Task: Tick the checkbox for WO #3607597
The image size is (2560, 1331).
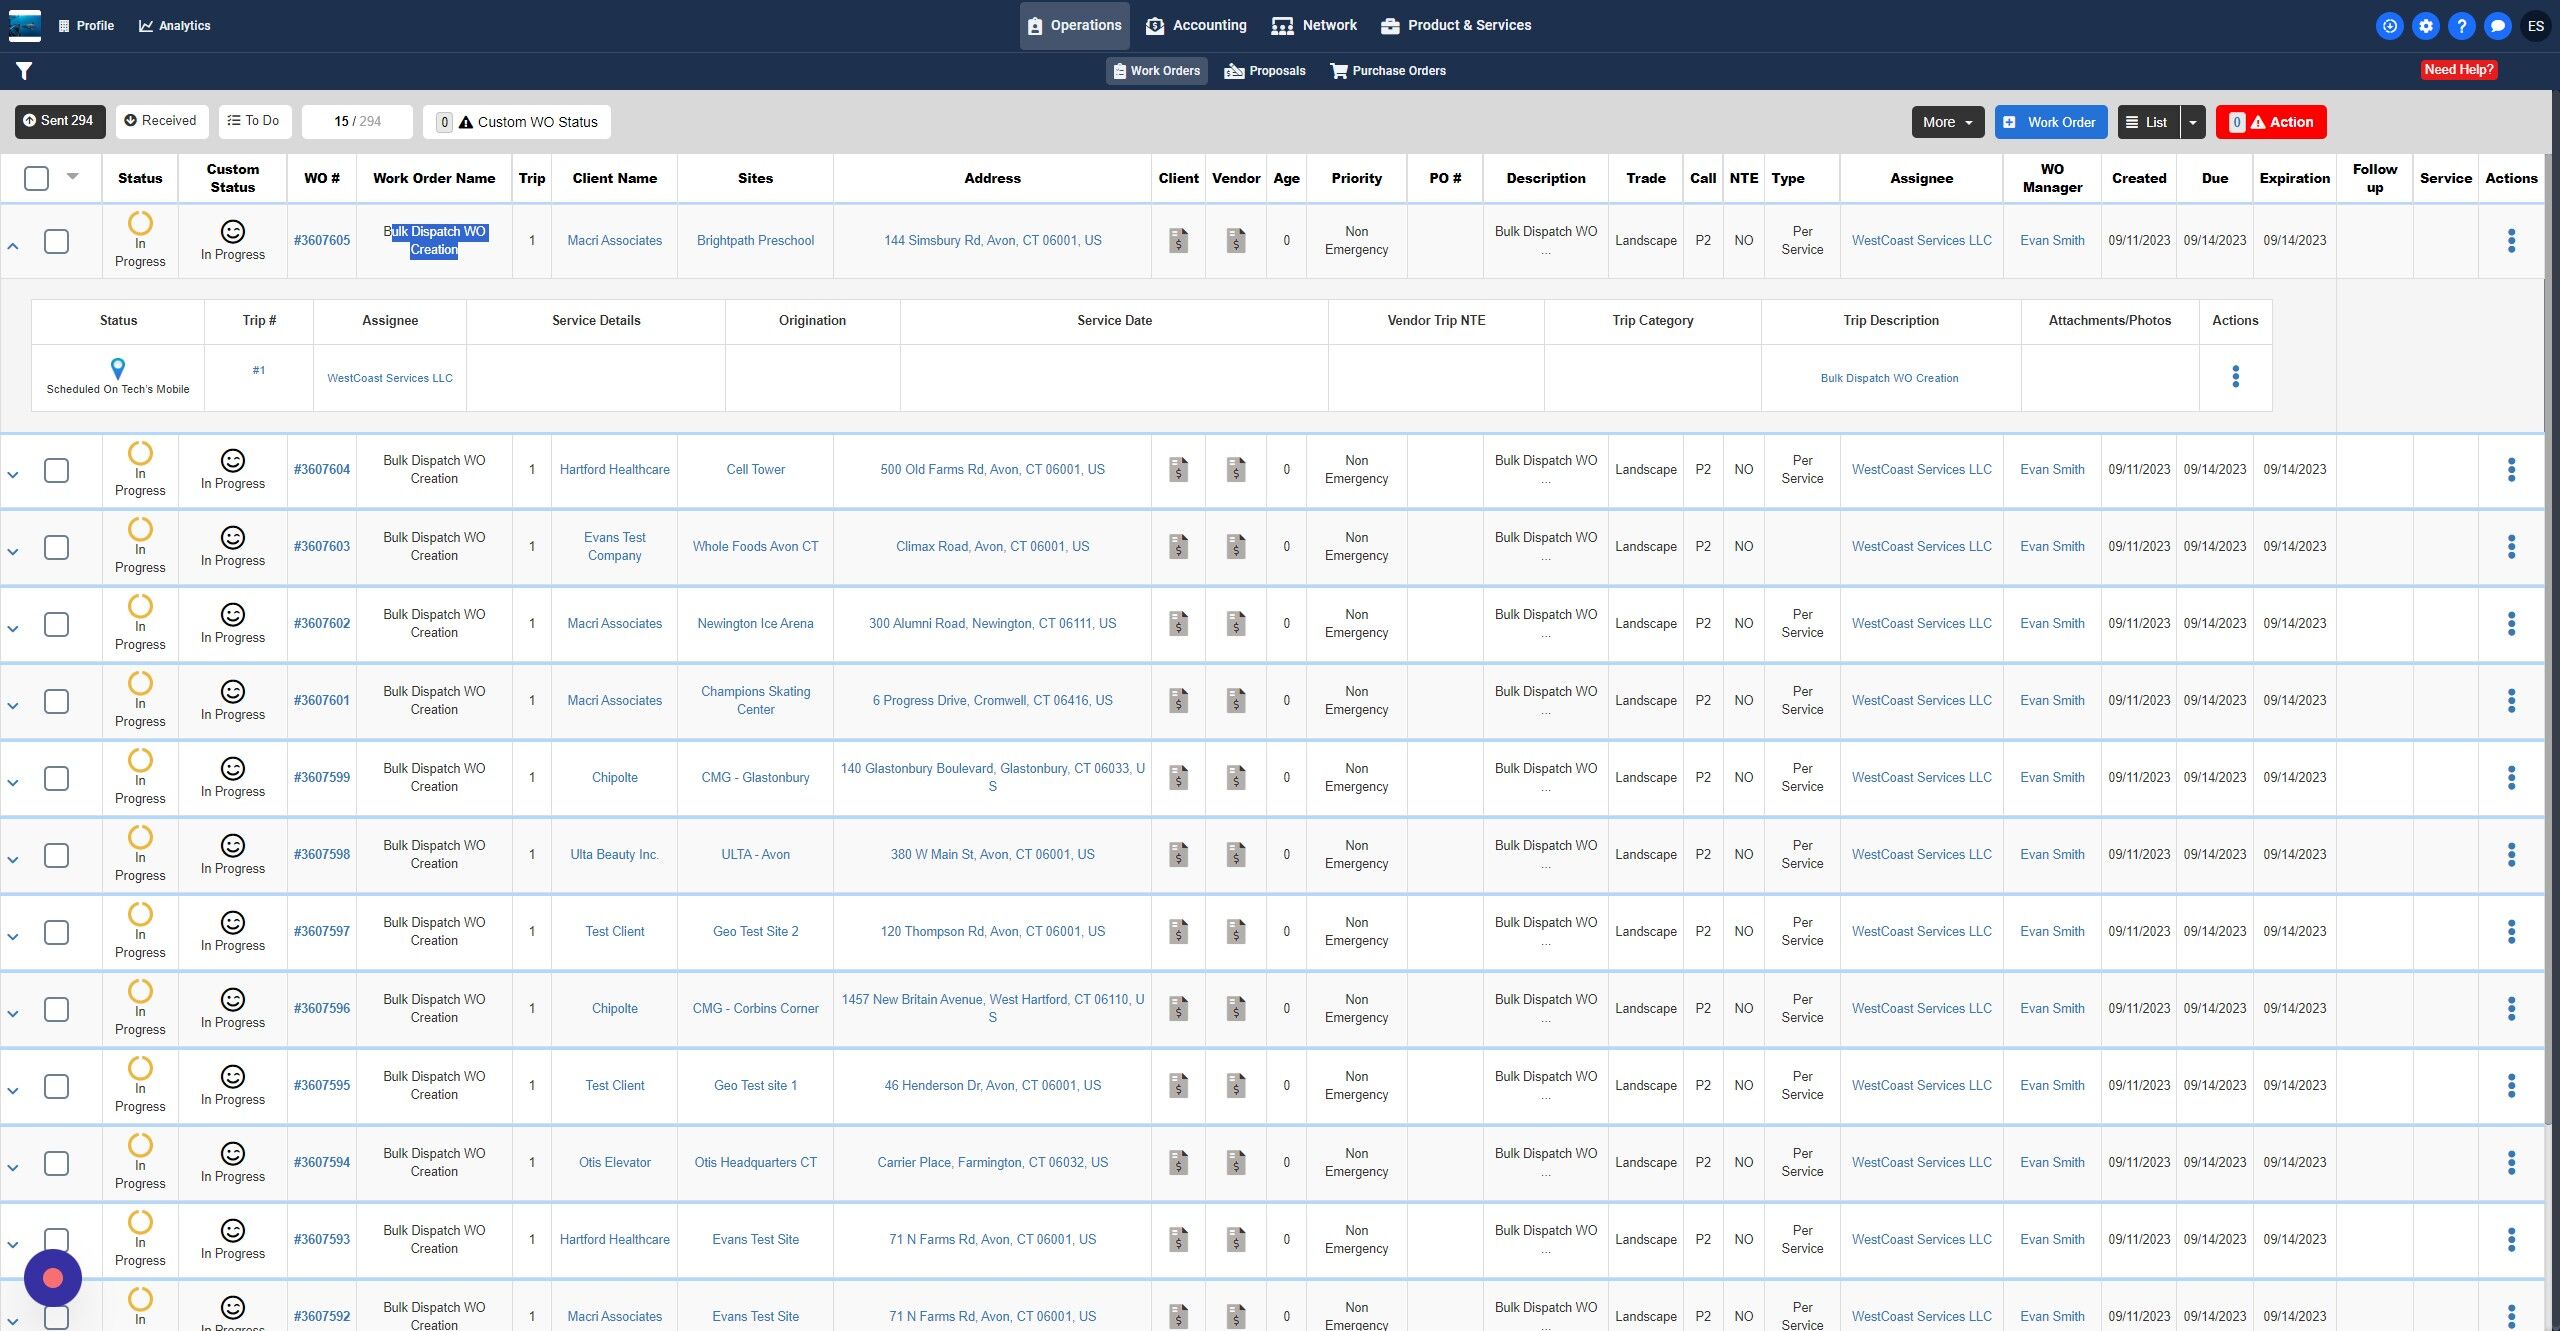Action: 57,932
